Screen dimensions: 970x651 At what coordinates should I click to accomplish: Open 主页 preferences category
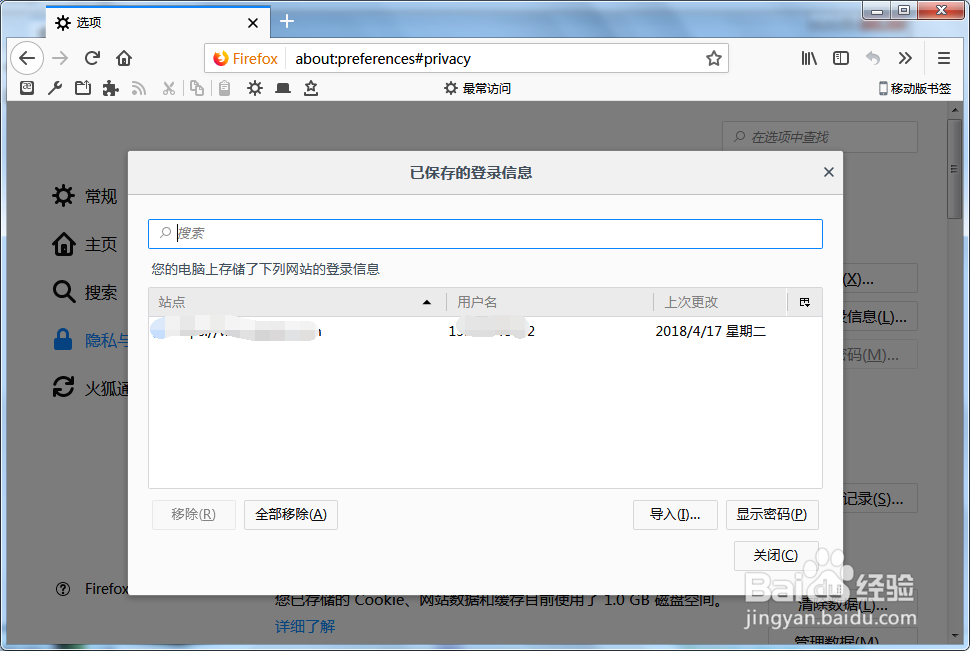pos(85,244)
